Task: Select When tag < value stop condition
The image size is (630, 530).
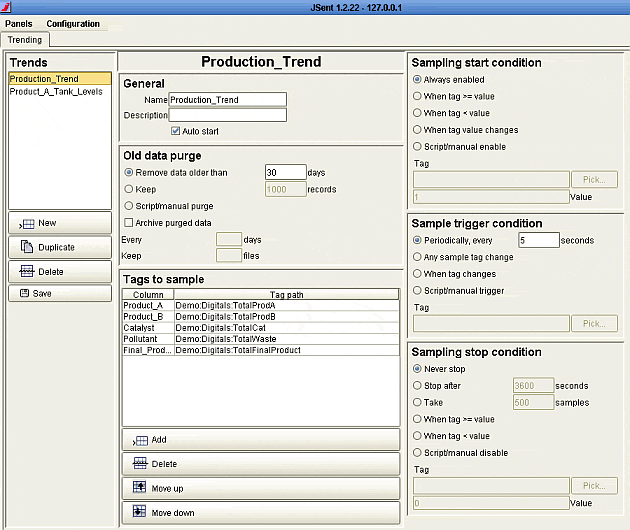Action: [417, 436]
